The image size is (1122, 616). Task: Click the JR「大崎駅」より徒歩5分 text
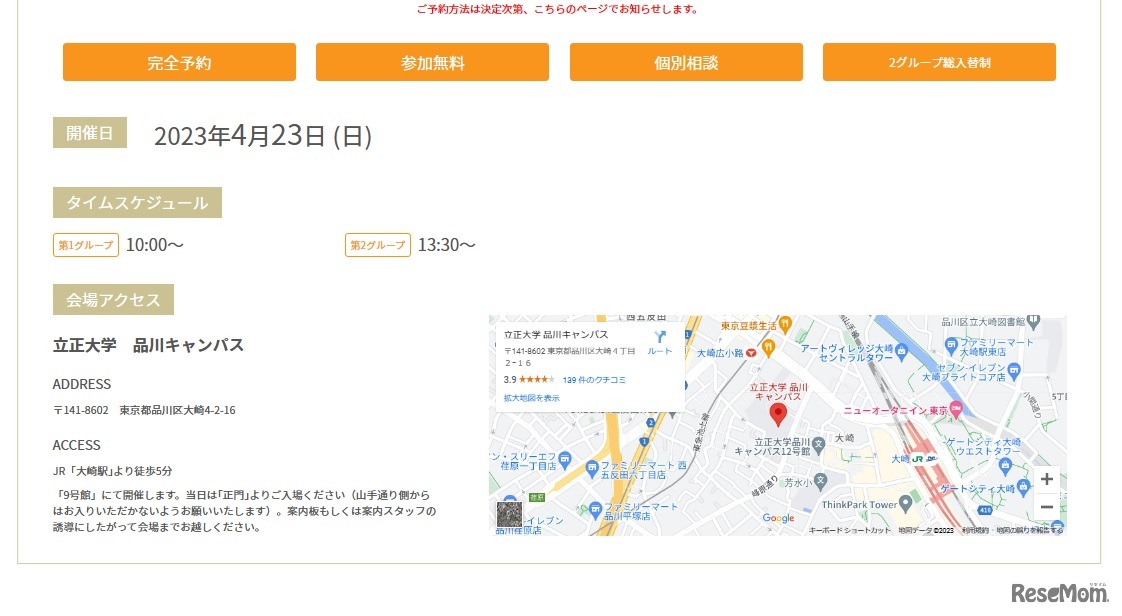112,471
